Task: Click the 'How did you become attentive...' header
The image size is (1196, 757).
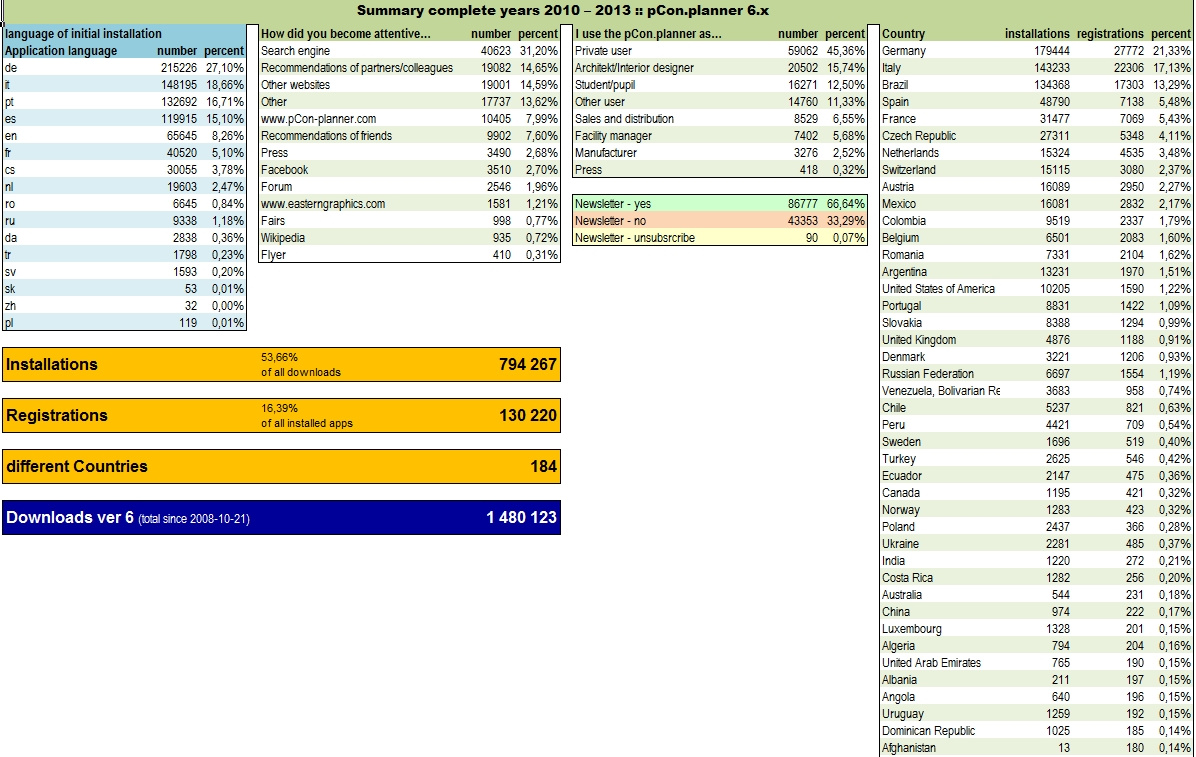Action: pyautogui.click(x=345, y=33)
